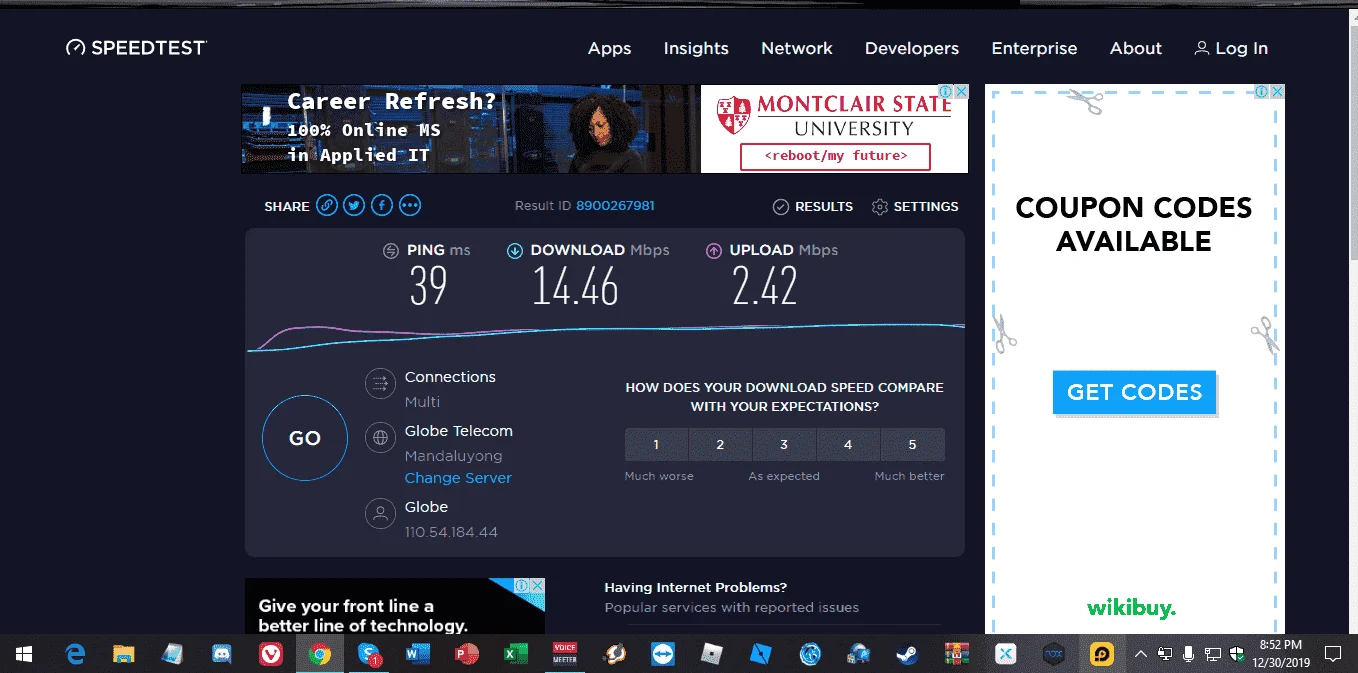The height and width of the screenshot is (673, 1358).
Task: Open Enterprise menu
Action: (x=1034, y=48)
